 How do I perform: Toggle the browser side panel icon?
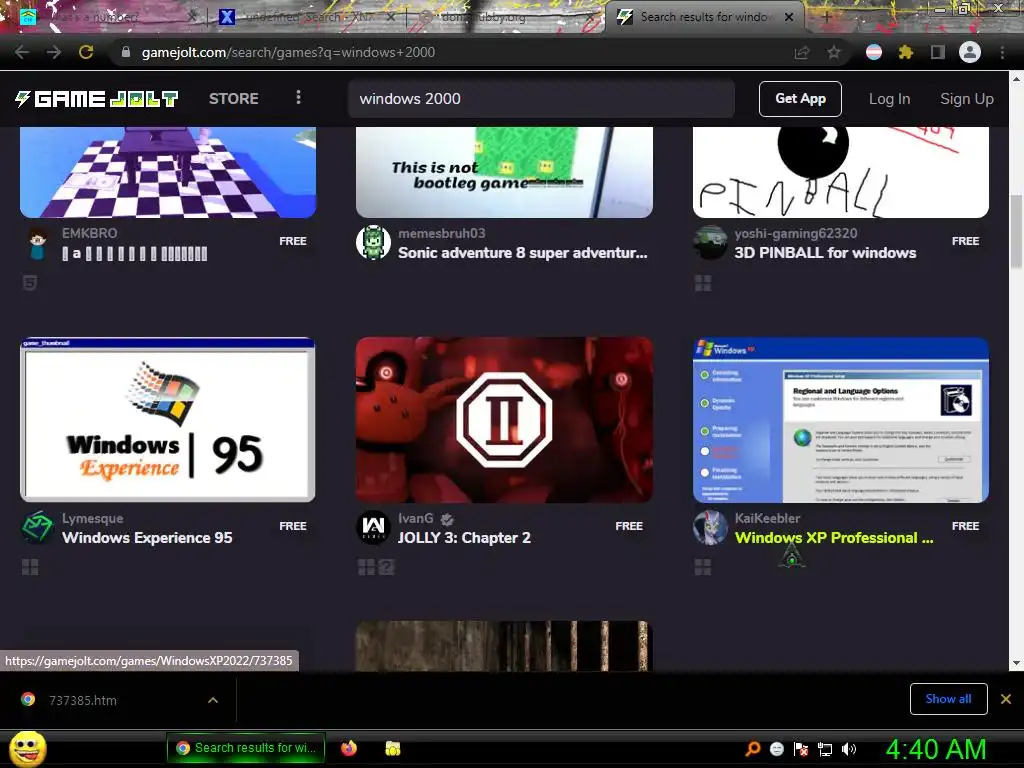pos(938,52)
